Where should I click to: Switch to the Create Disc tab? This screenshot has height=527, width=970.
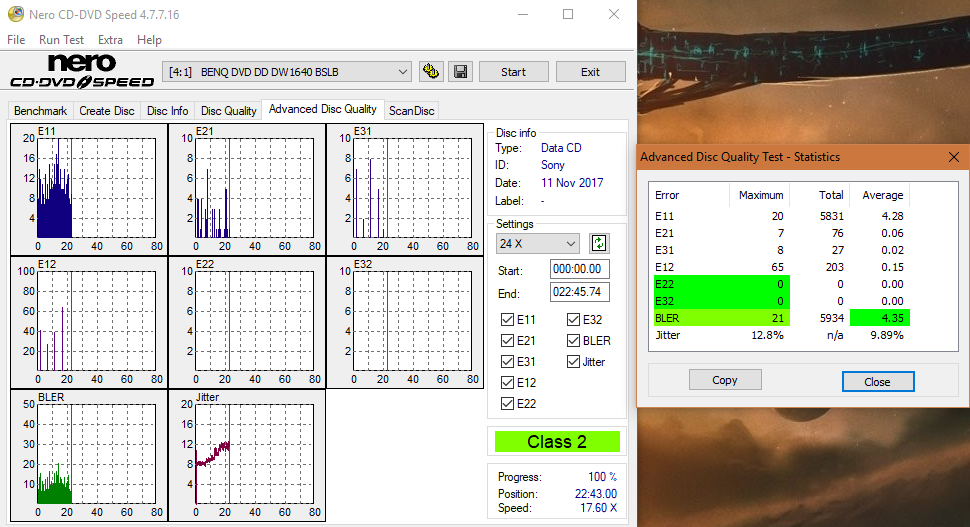pos(106,111)
